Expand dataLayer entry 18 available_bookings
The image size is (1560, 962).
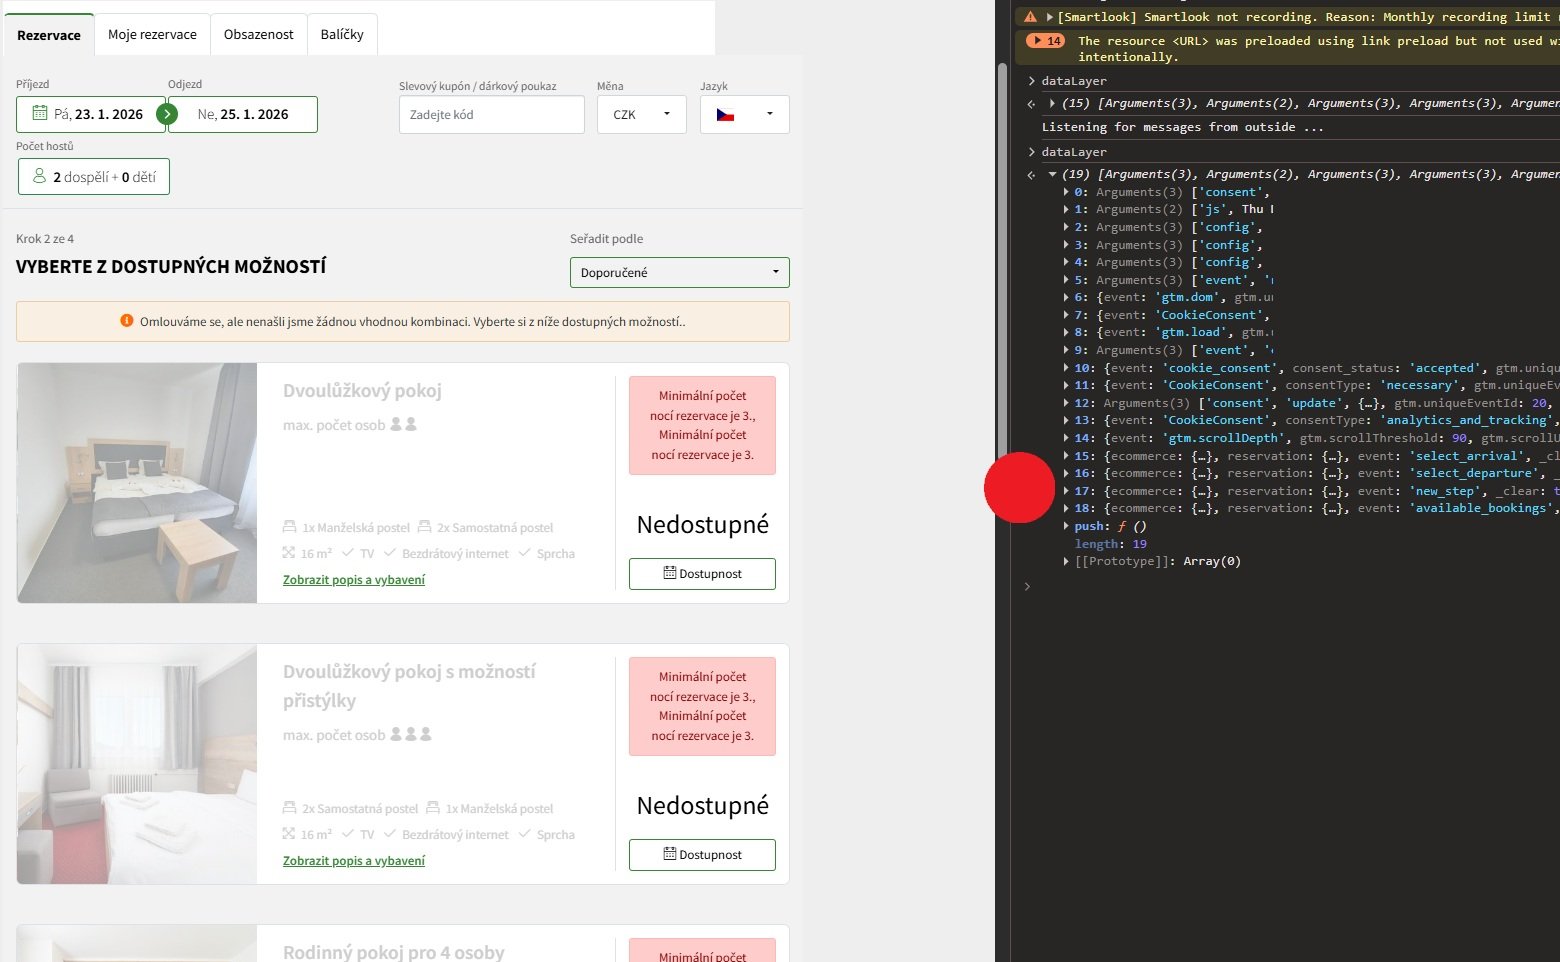coord(1066,509)
